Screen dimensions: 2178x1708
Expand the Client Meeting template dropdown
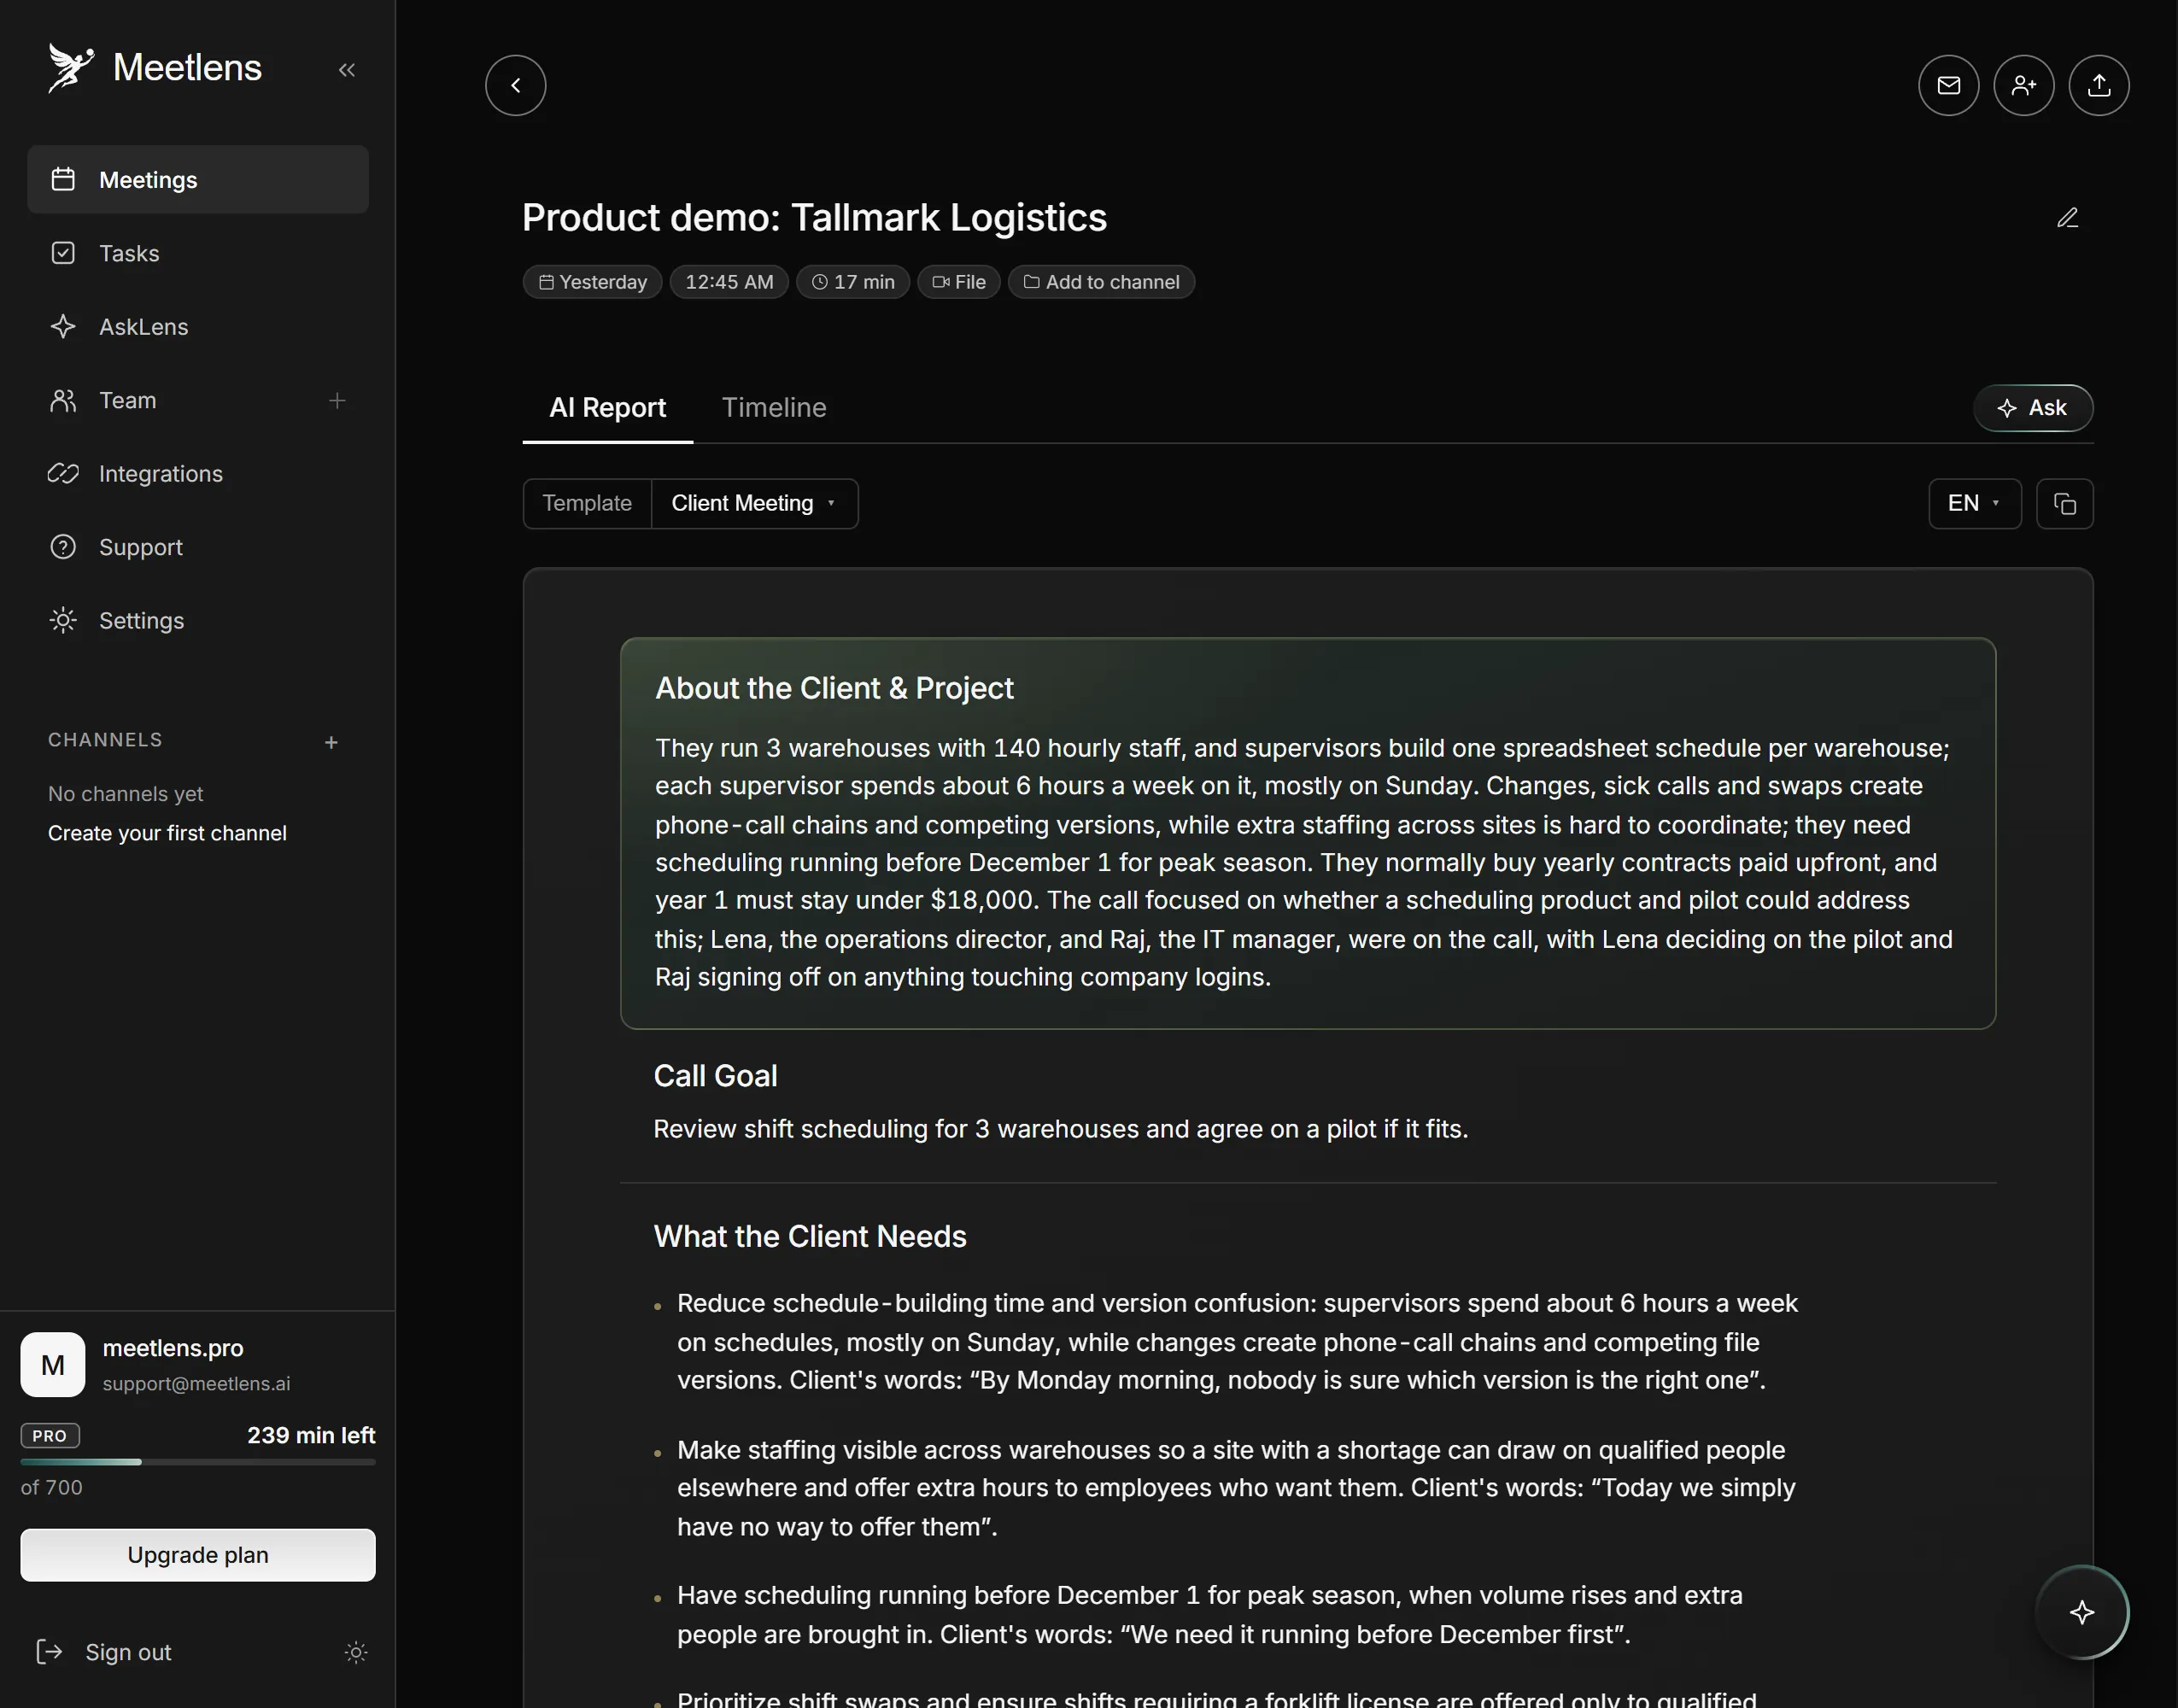click(x=754, y=504)
